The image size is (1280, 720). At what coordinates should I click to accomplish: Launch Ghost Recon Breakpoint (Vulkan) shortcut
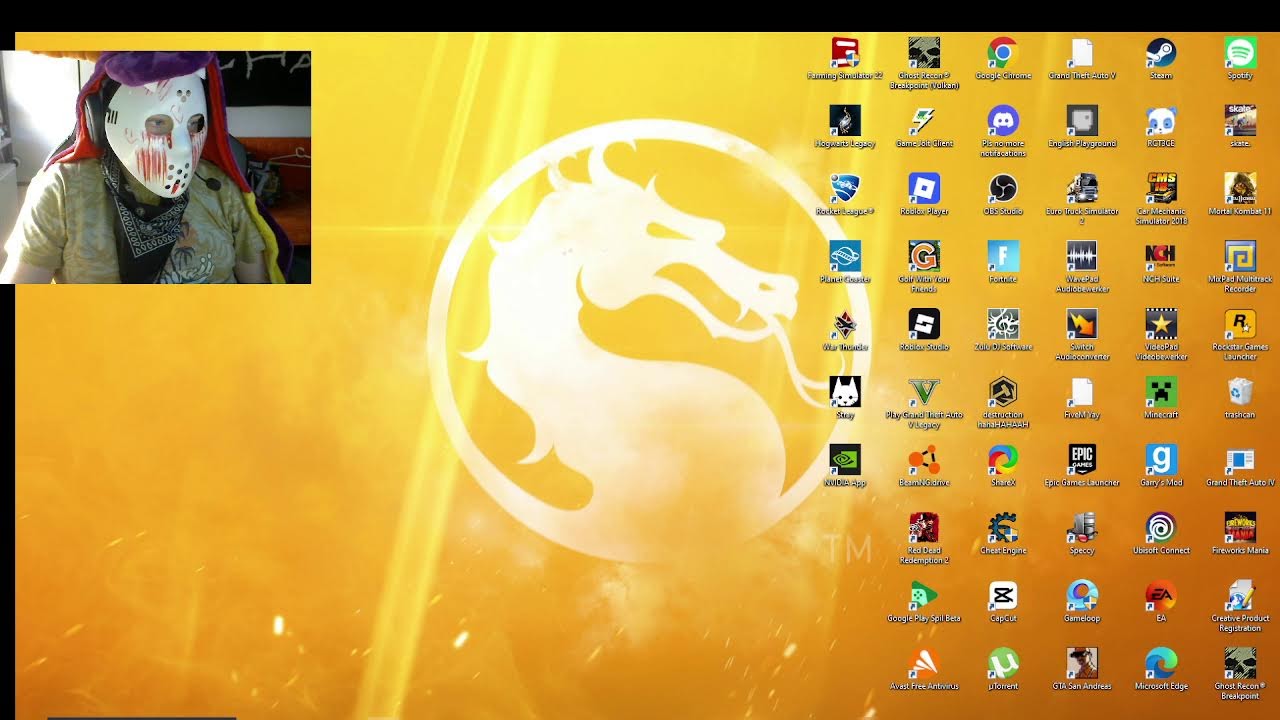pos(924,52)
